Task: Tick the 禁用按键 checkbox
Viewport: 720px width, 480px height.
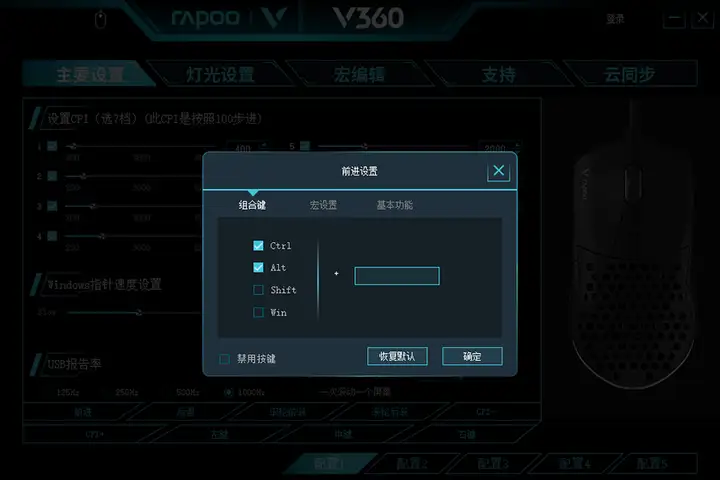Action: (x=225, y=359)
